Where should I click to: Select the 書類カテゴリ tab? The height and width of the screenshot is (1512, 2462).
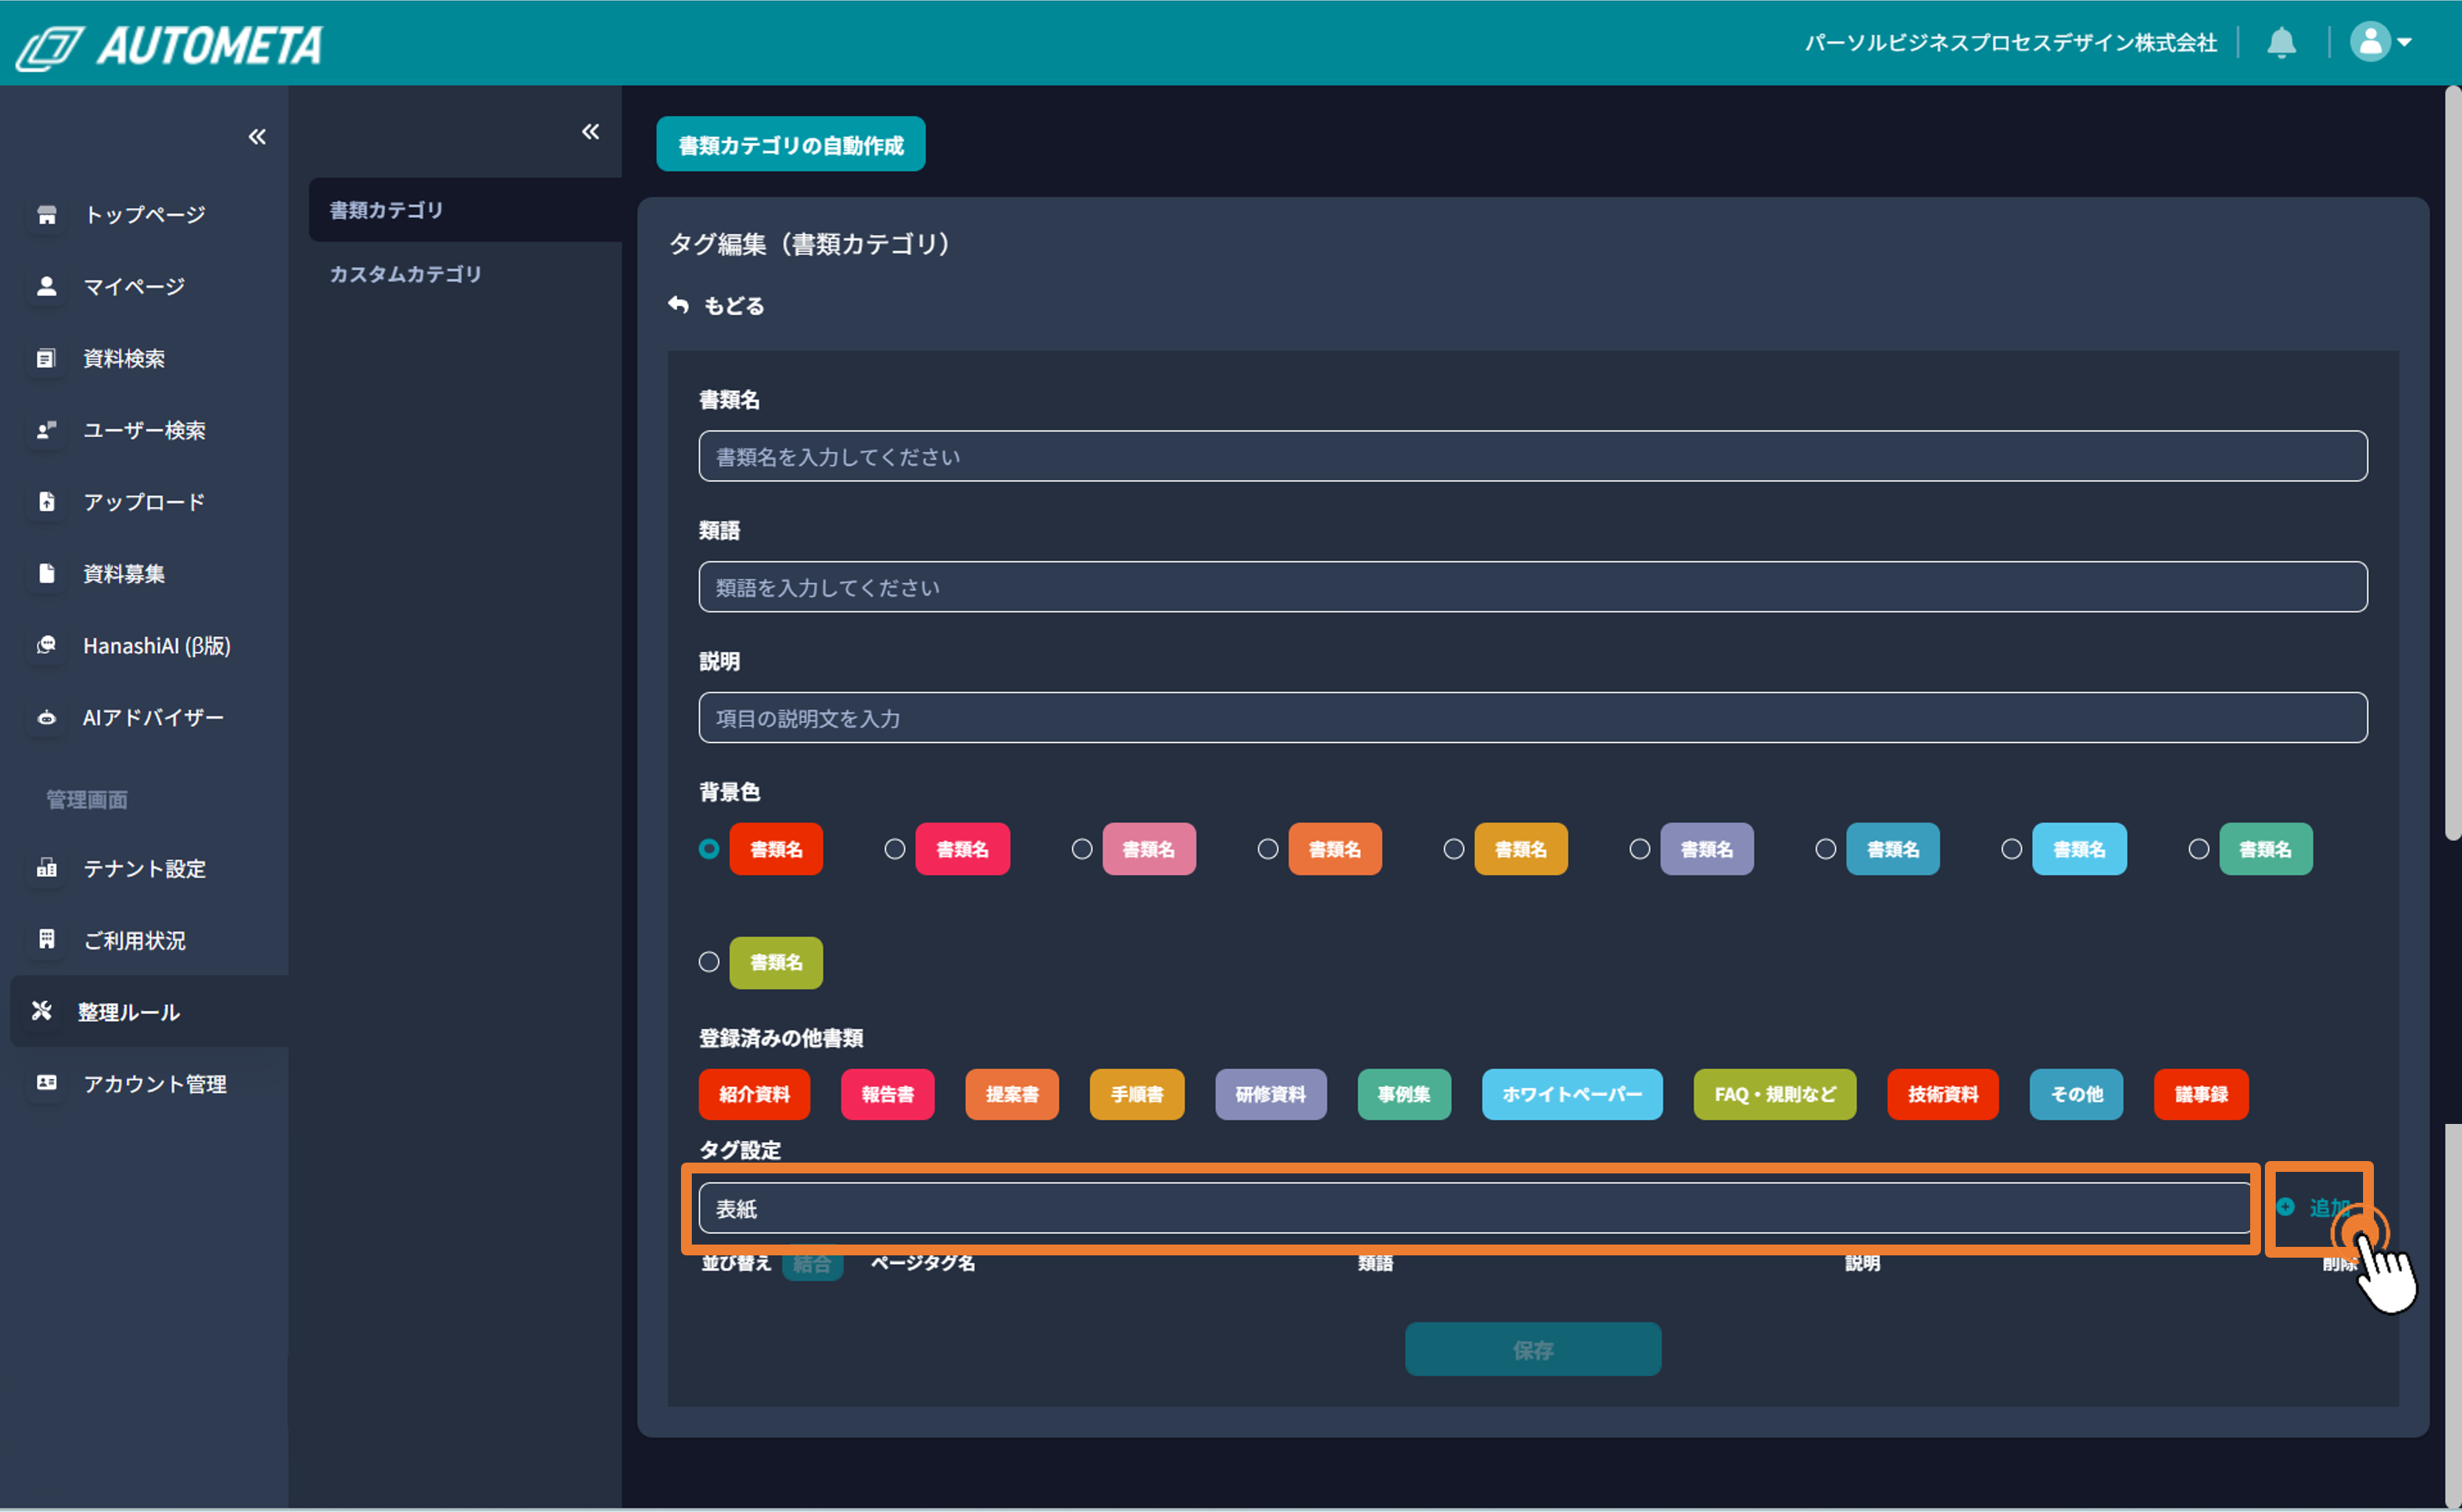coord(465,210)
